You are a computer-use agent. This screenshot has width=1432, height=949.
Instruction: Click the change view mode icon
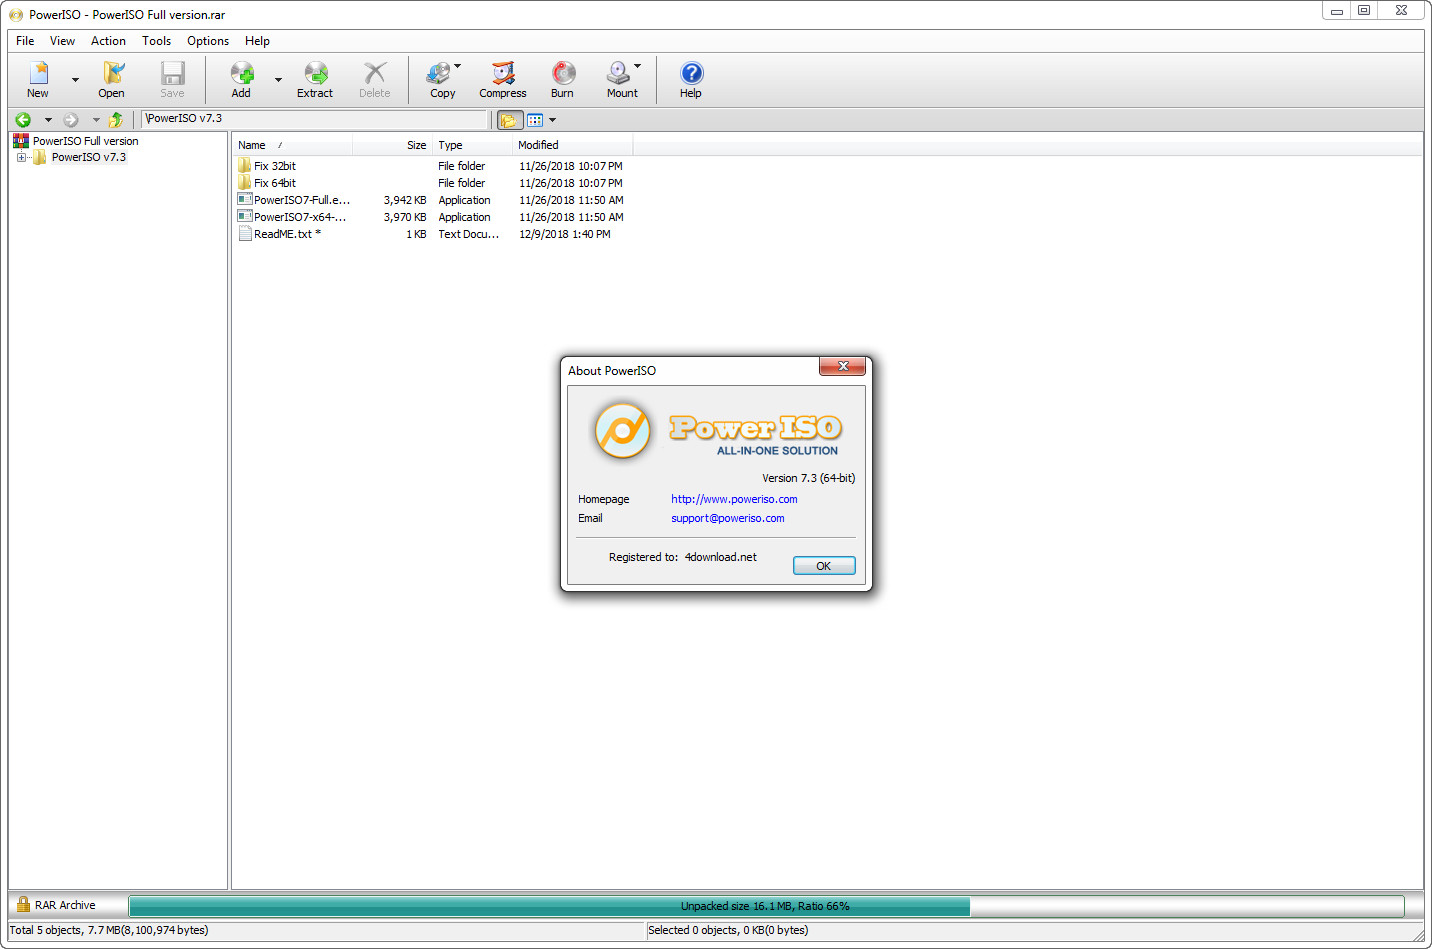pos(535,120)
